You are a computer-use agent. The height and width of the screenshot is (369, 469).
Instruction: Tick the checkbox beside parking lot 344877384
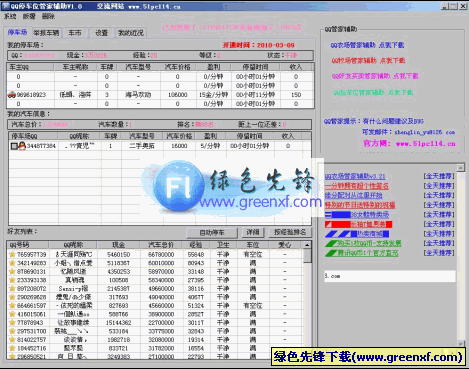14,146
